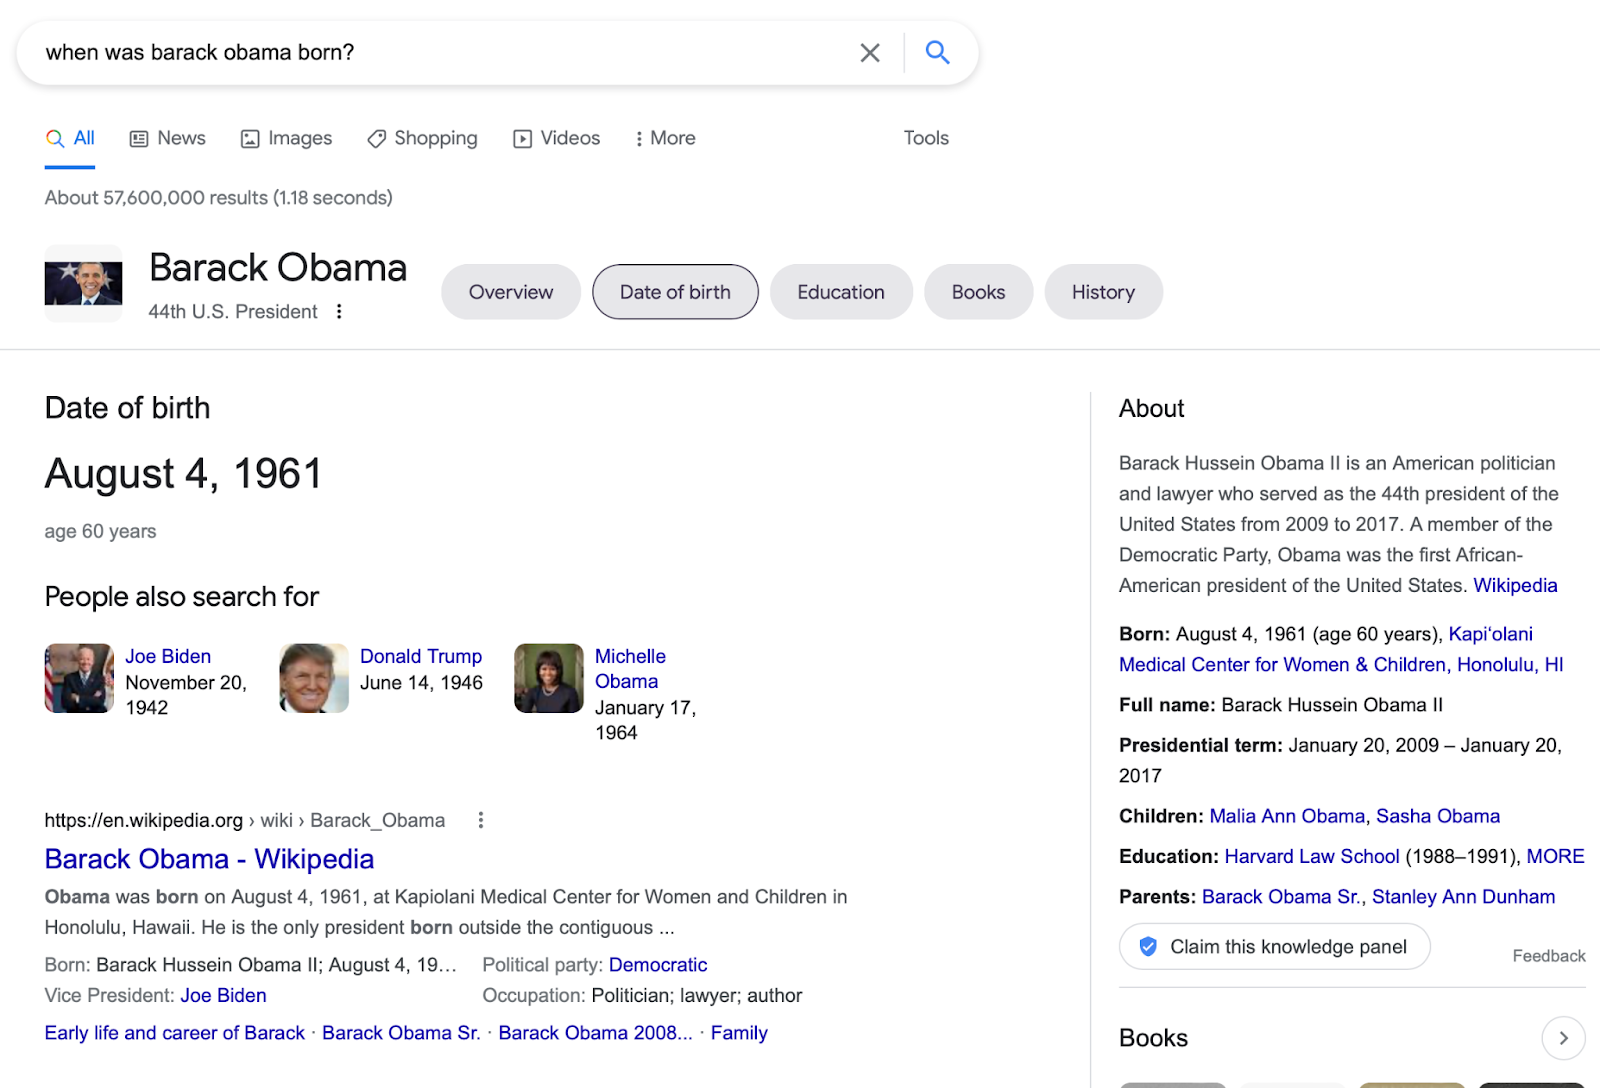Open the Images tab

pos(286,138)
